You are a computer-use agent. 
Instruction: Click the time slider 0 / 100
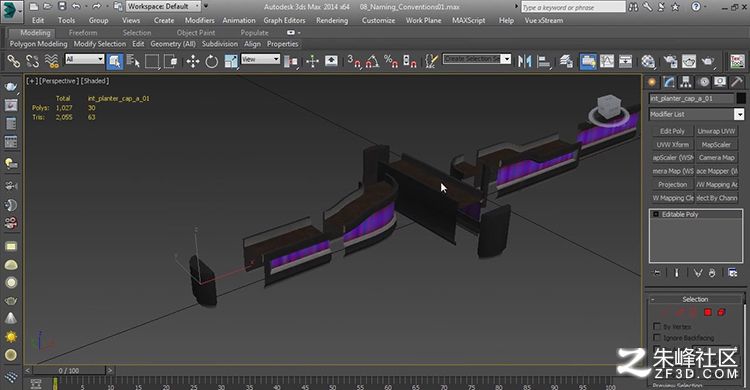tap(69, 370)
